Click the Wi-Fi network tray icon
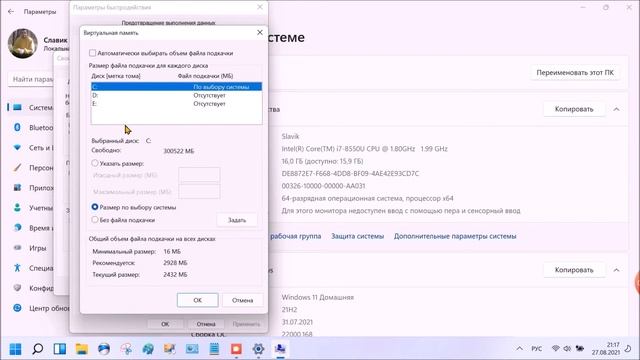640x360 pixels. 555,349
